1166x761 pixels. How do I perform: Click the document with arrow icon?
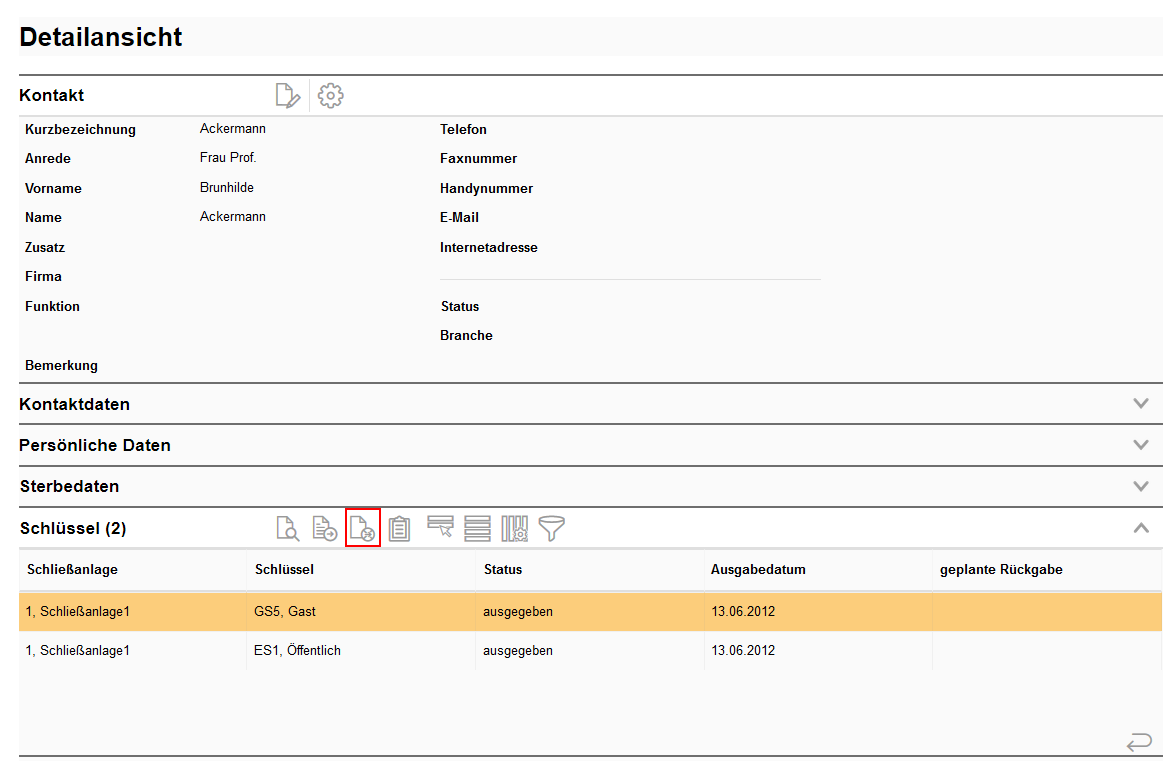pos(325,528)
